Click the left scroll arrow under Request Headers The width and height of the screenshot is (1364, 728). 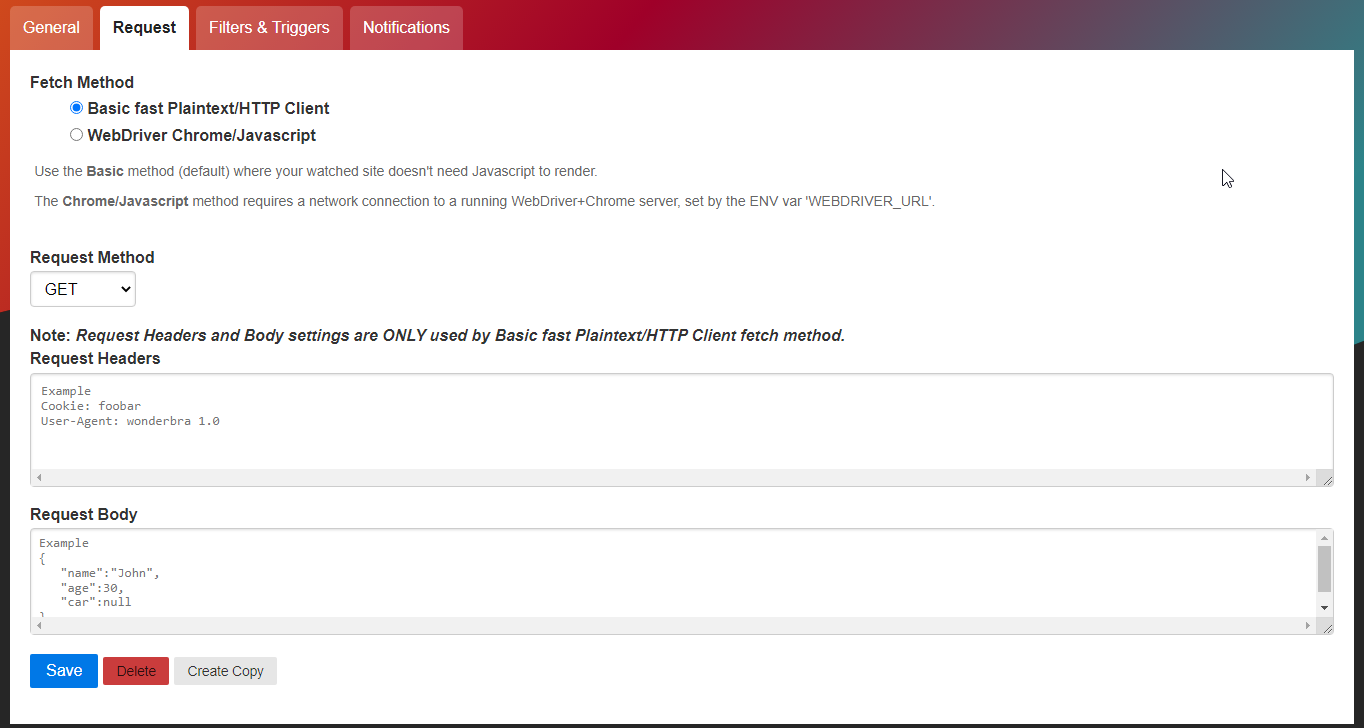coord(38,477)
